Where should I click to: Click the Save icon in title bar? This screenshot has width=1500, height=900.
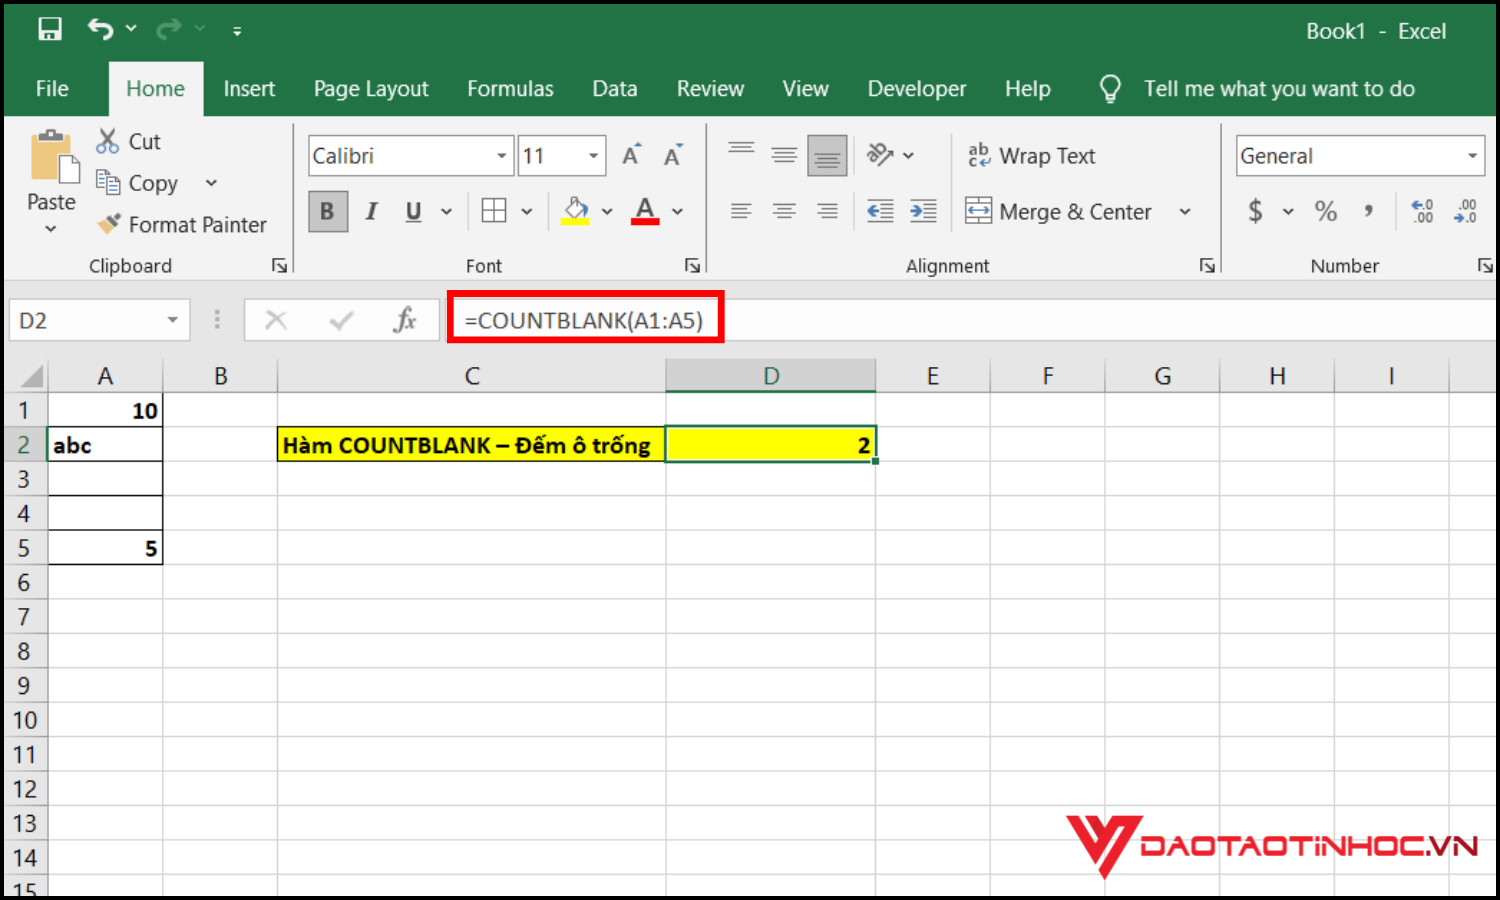pos(50,30)
